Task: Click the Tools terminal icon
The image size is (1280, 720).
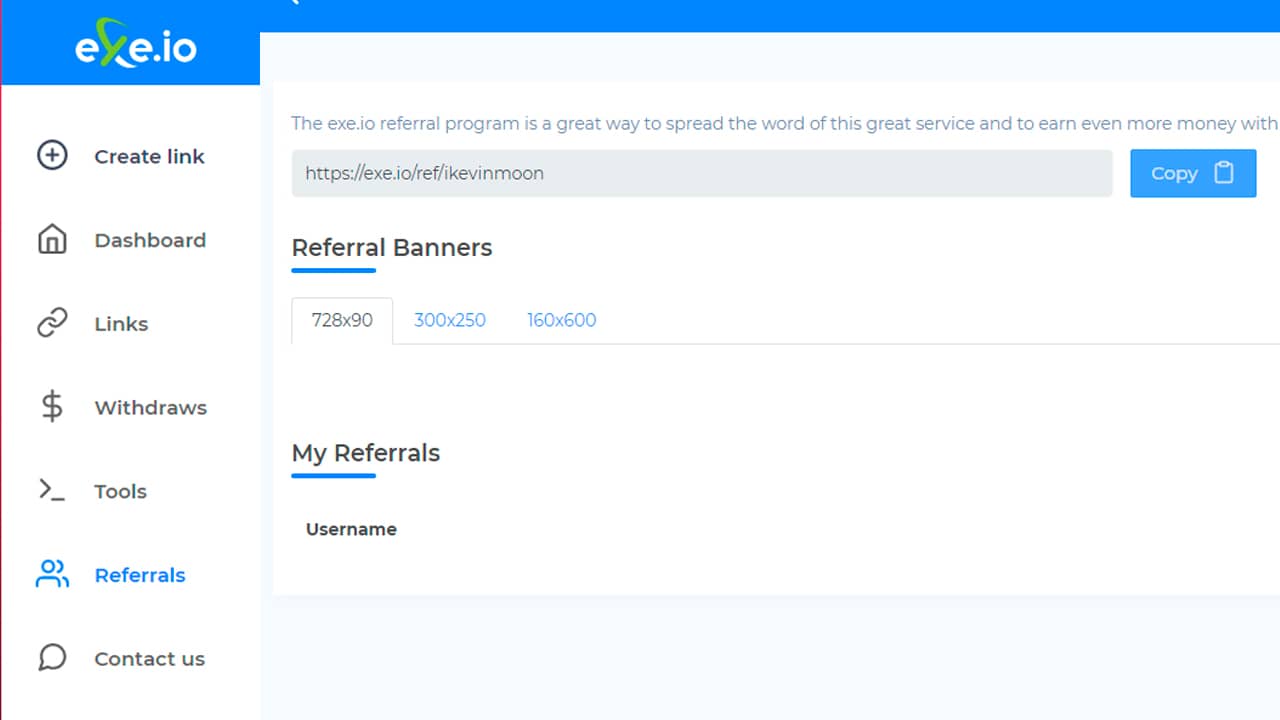Action: [x=52, y=490]
